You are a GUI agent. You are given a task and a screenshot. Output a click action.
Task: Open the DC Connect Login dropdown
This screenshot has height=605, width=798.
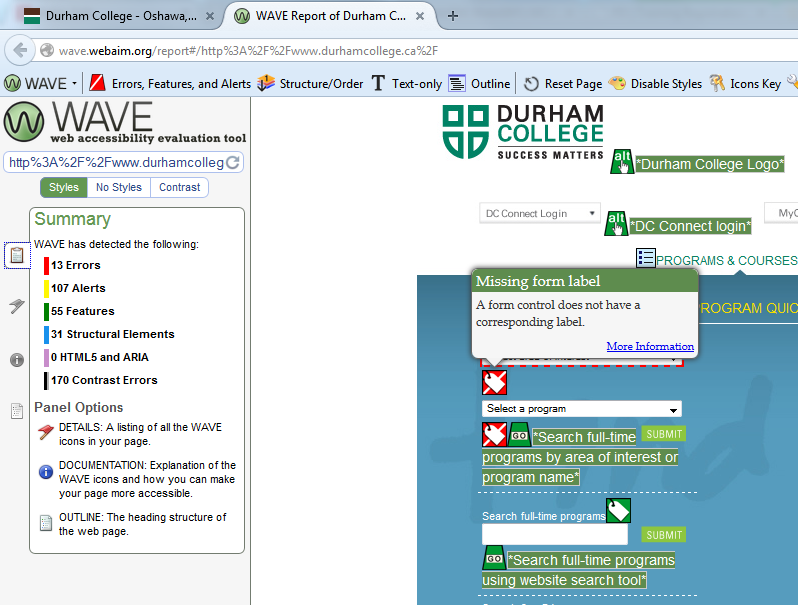coord(540,213)
